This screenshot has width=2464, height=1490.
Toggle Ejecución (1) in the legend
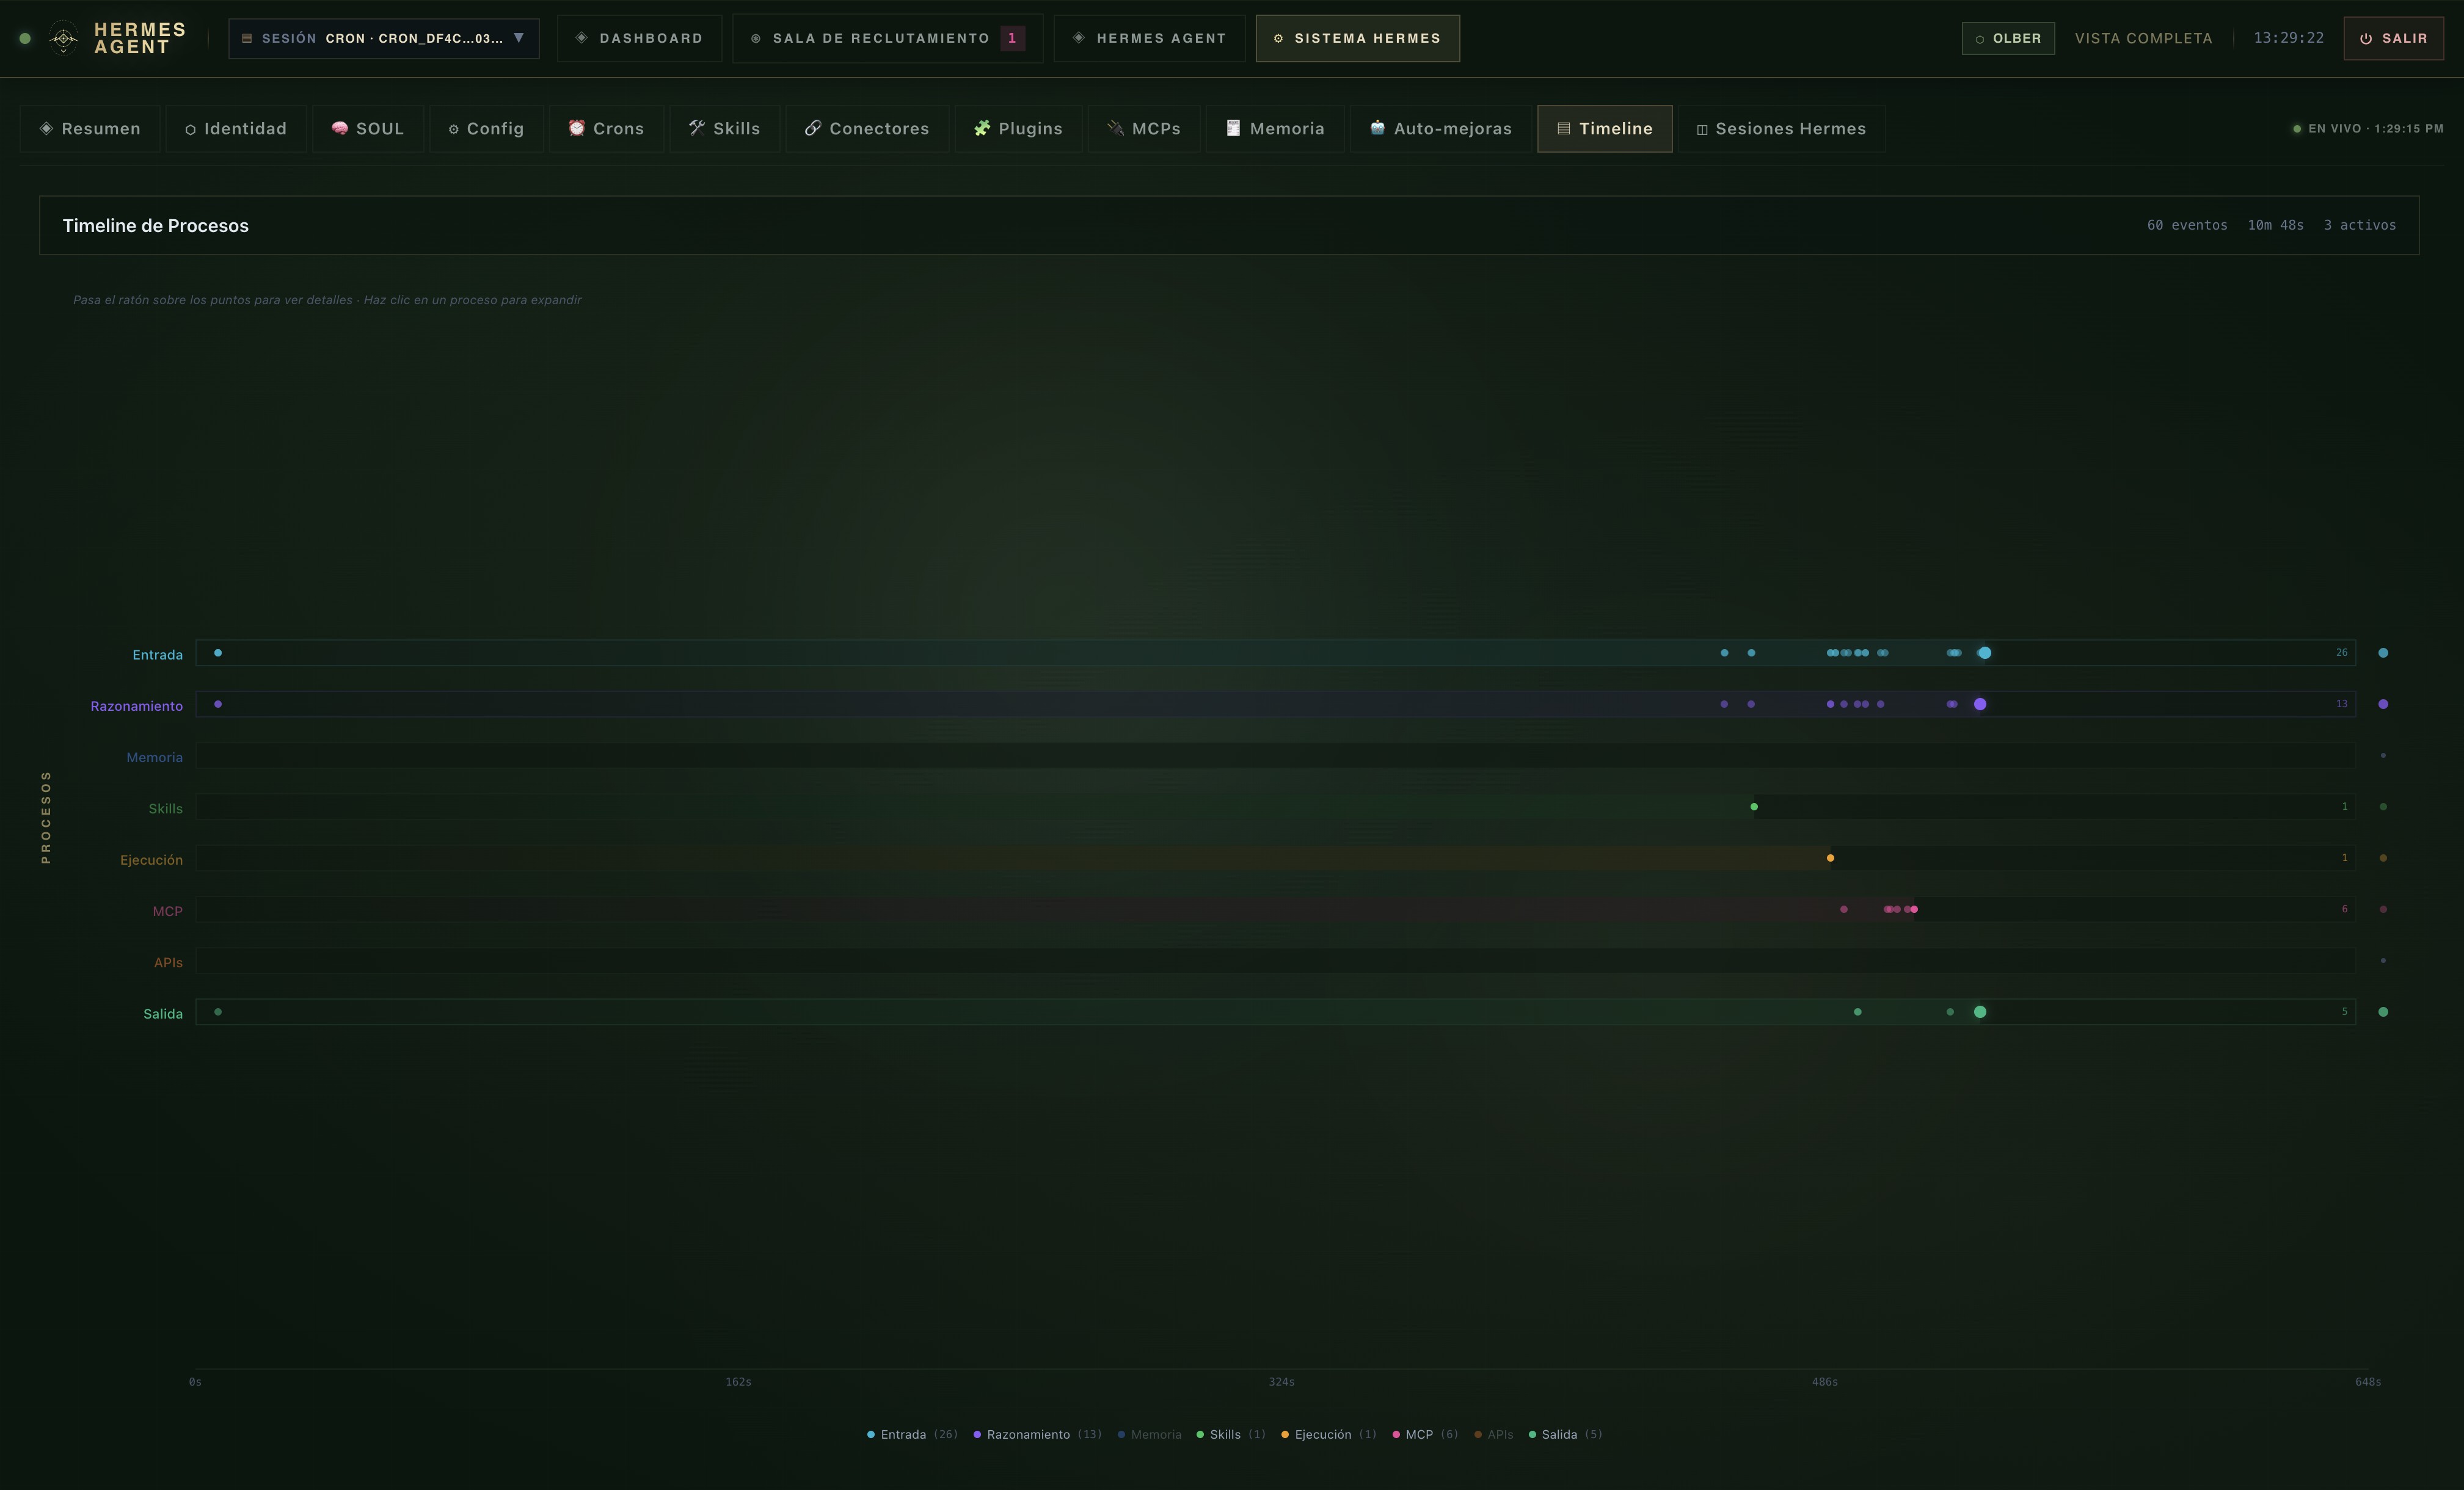coord(1329,1434)
